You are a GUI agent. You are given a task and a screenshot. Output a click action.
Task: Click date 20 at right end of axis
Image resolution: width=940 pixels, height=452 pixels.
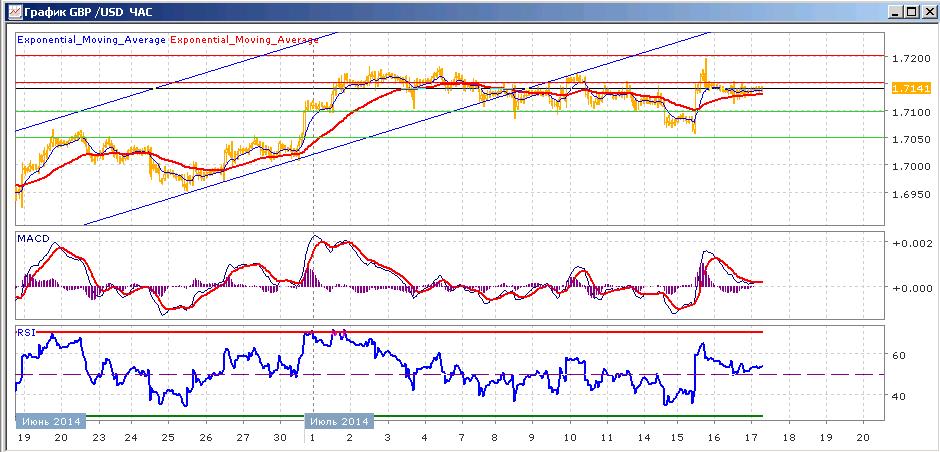coord(863,438)
